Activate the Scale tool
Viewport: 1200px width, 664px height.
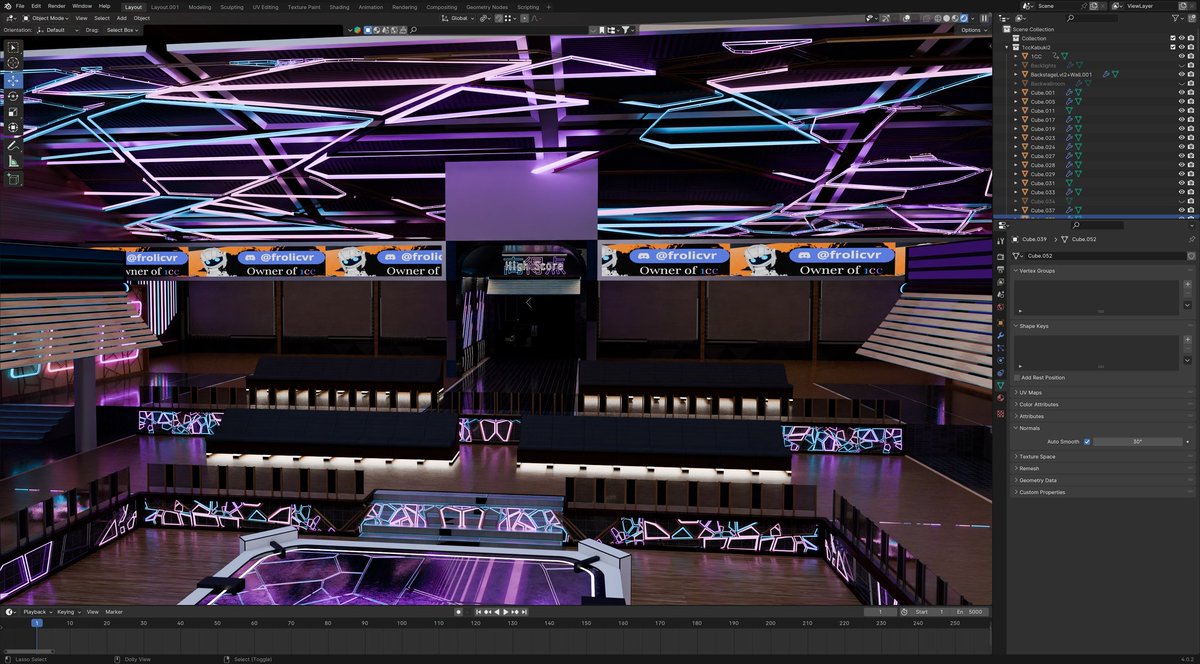pyautogui.click(x=13, y=112)
